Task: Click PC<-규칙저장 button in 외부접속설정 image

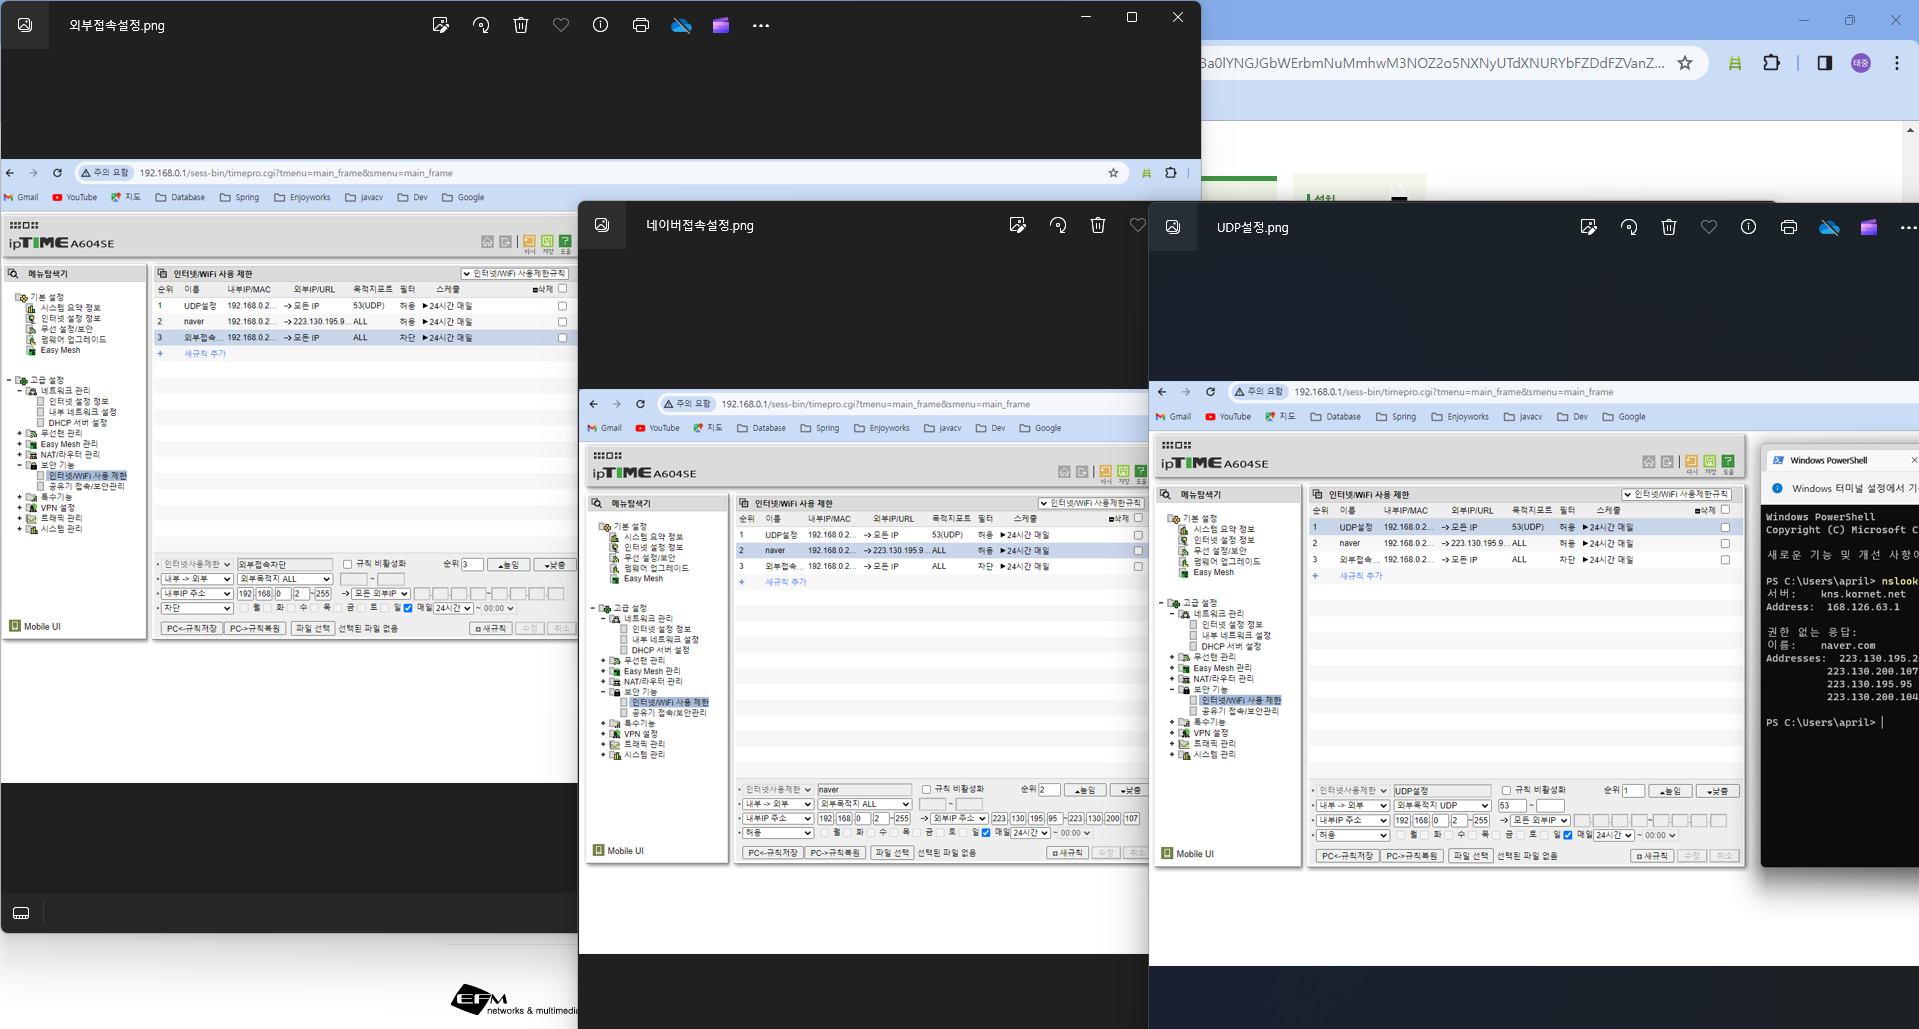Action: pyautogui.click(x=192, y=628)
